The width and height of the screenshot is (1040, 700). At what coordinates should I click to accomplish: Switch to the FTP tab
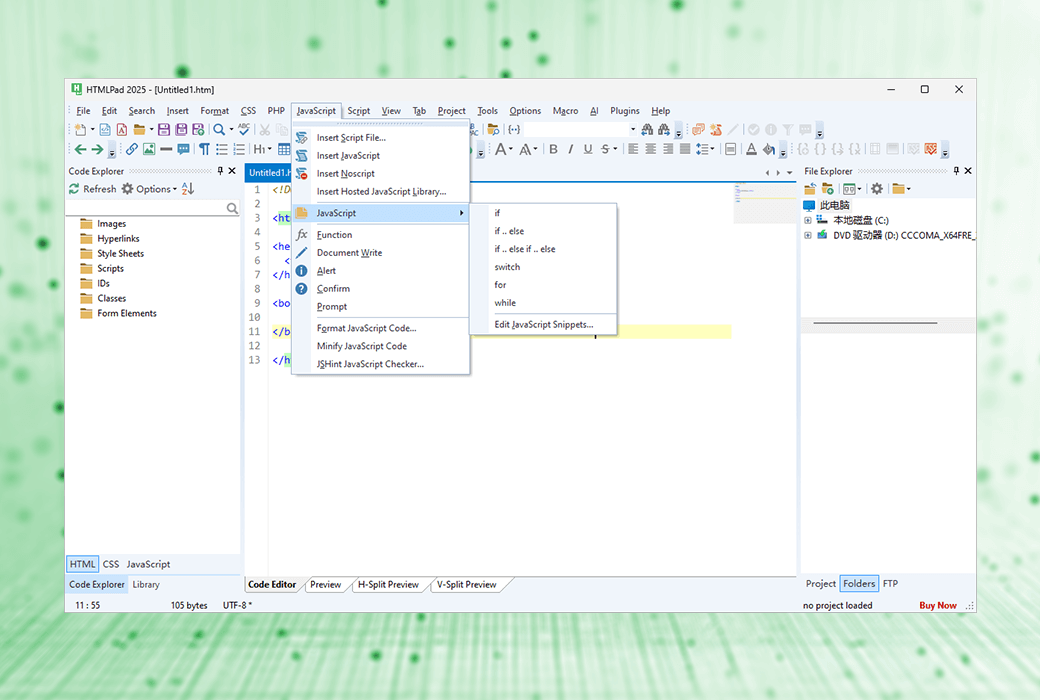890,584
